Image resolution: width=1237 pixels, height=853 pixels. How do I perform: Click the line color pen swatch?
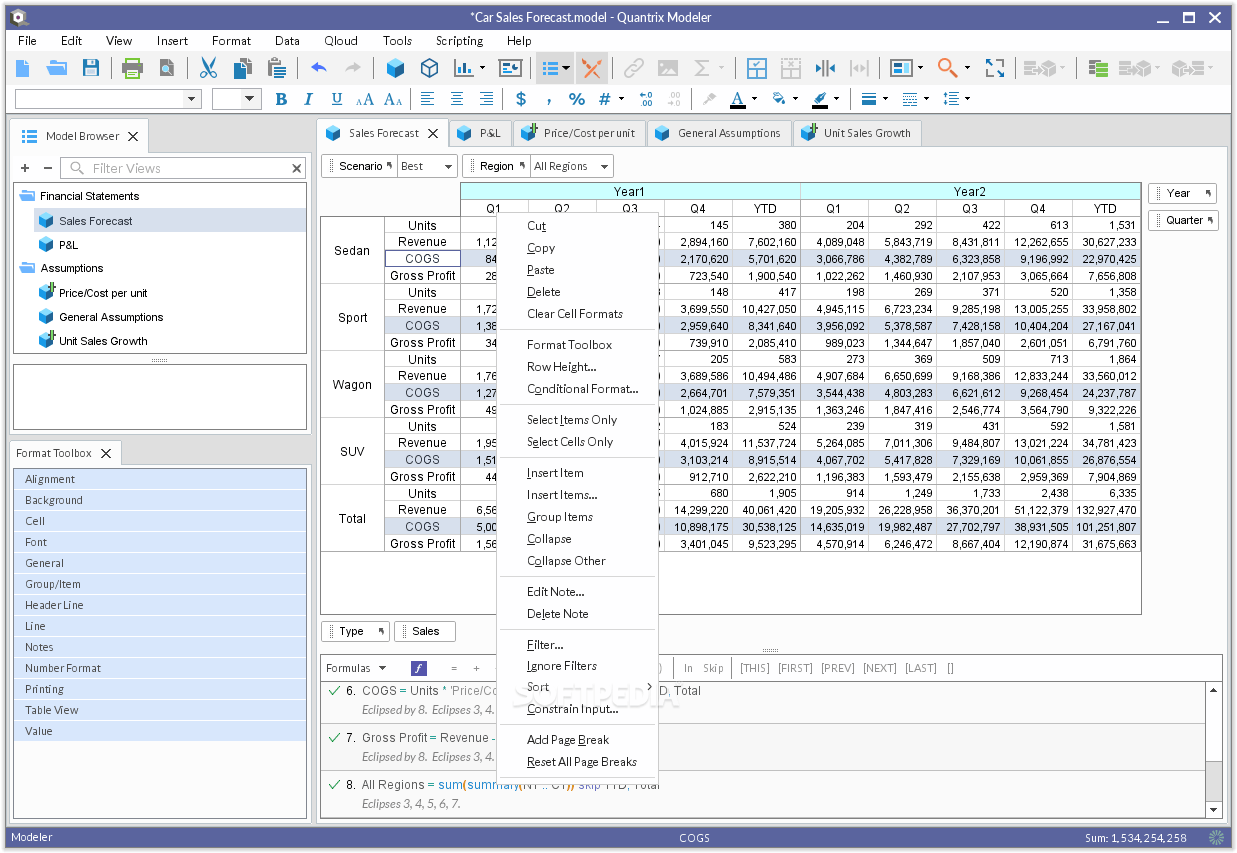[820, 99]
